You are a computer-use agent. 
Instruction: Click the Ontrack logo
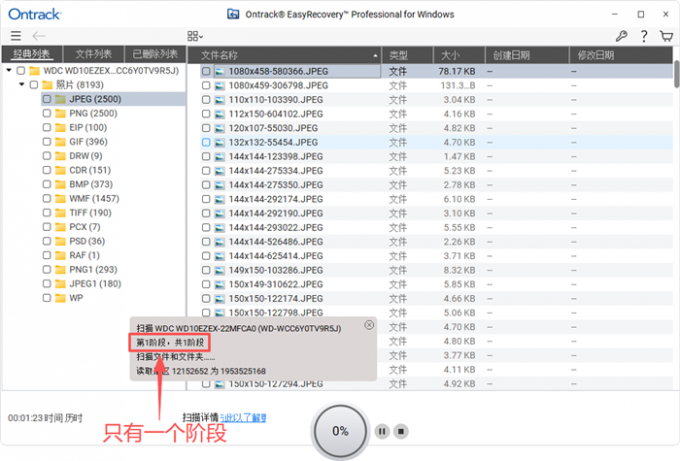pos(35,14)
